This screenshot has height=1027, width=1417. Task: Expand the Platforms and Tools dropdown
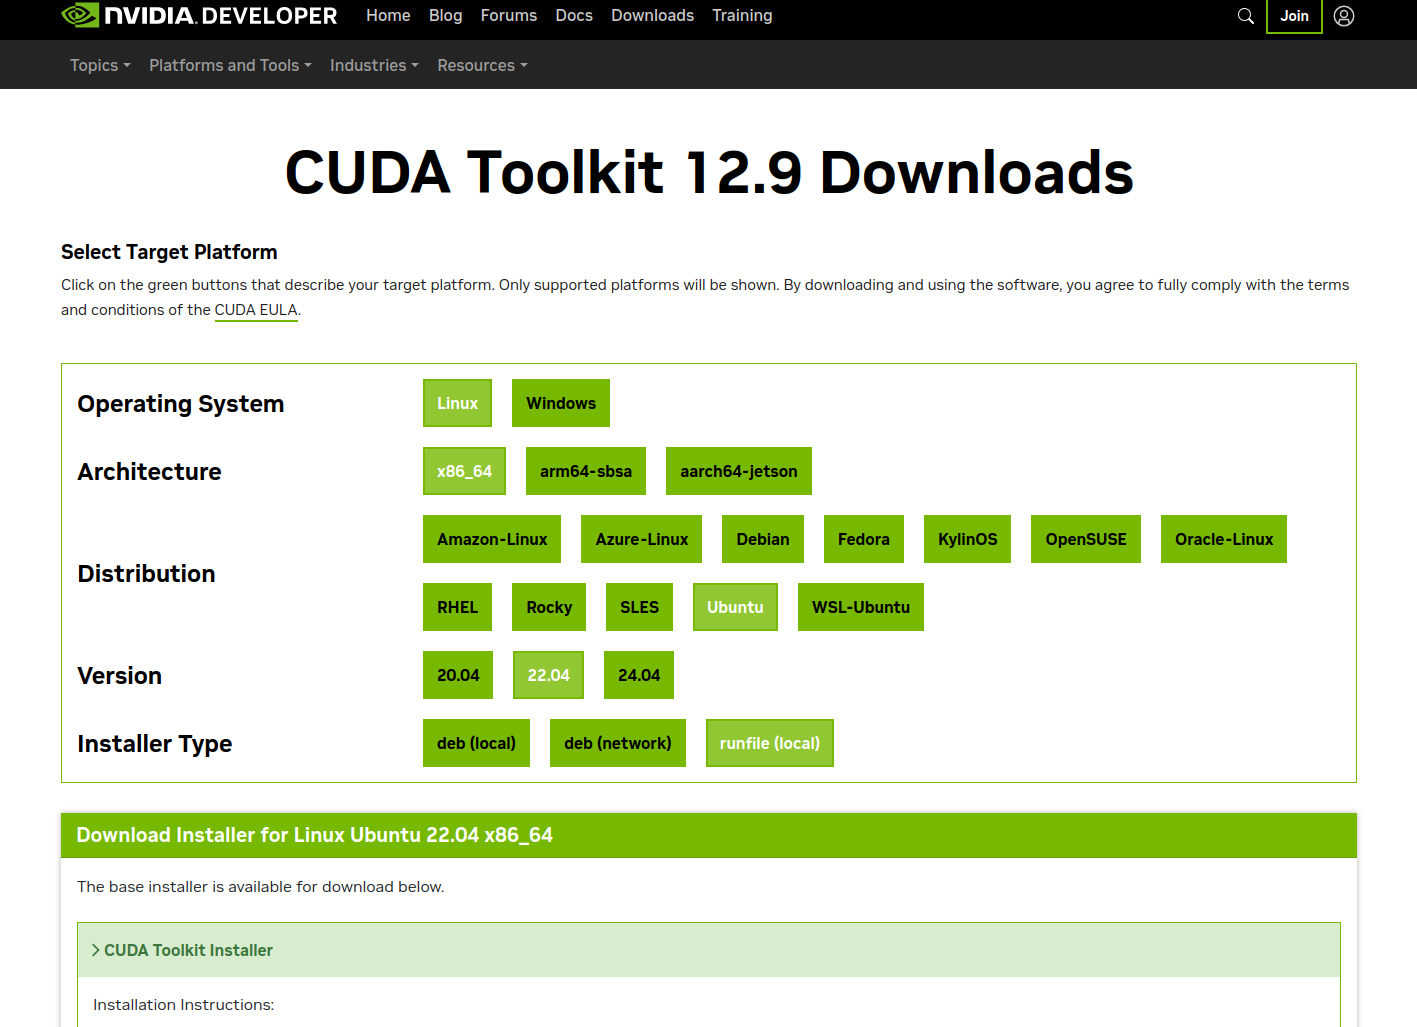[230, 65]
